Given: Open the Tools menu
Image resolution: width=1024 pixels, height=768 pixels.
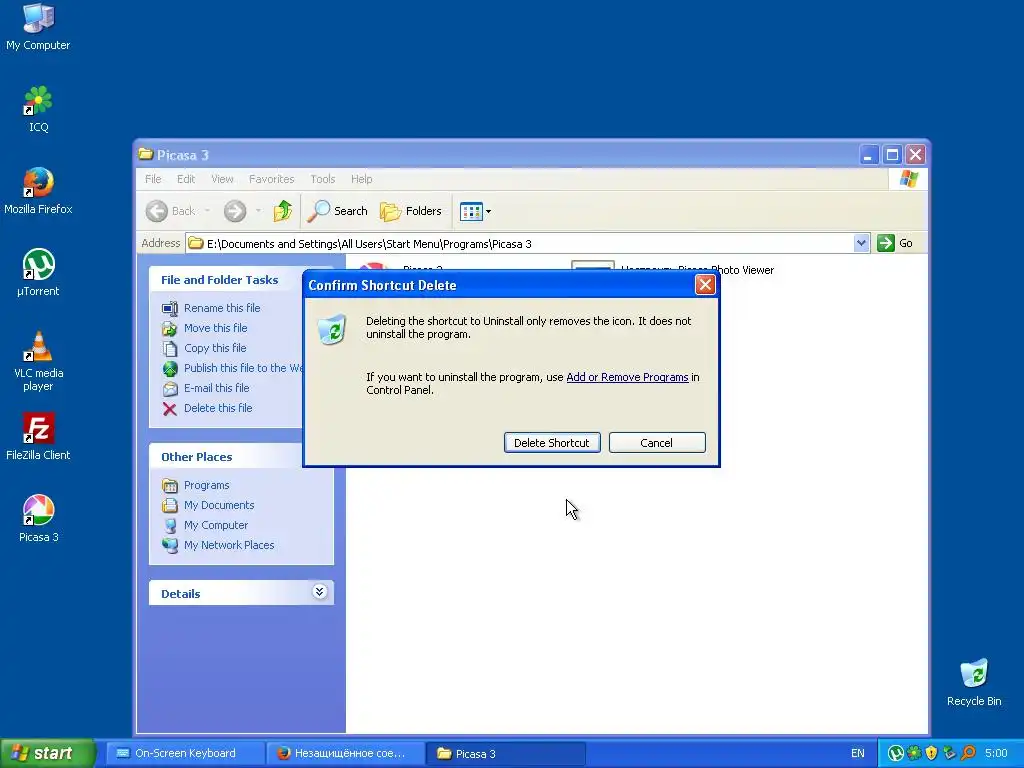Looking at the screenshot, I should (x=323, y=179).
